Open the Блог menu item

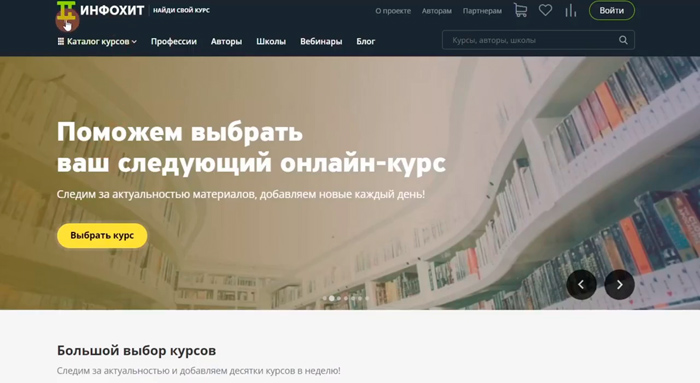(366, 42)
